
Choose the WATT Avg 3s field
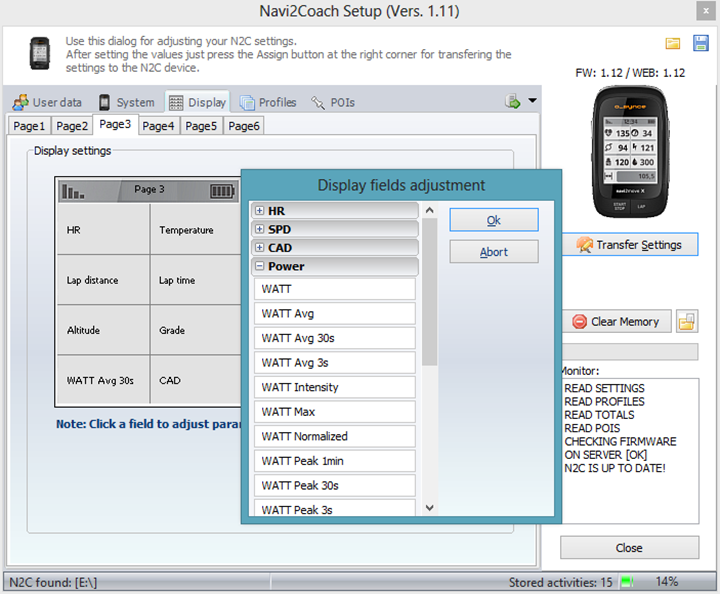335,363
